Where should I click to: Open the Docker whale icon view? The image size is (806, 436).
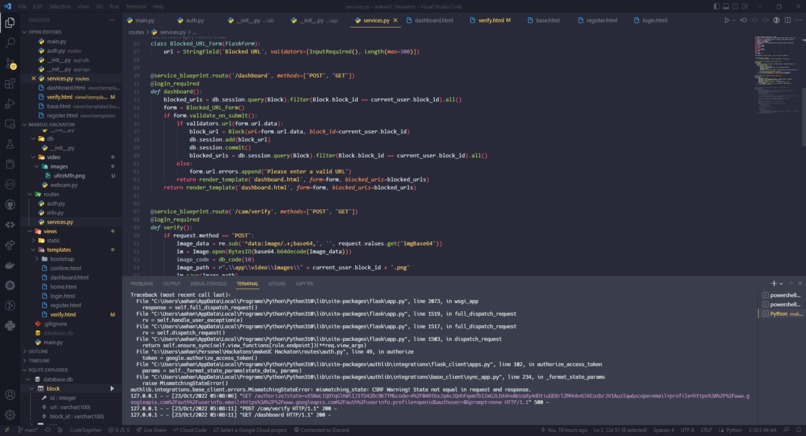click(x=10, y=265)
